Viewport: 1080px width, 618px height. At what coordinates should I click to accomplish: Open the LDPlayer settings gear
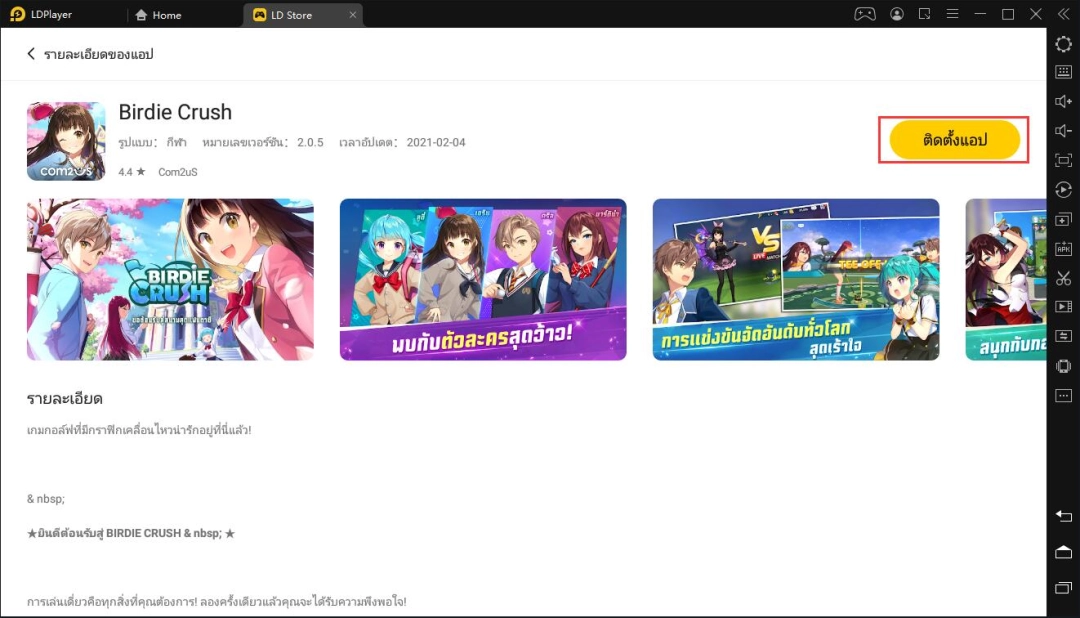pyautogui.click(x=1063, y=44)
